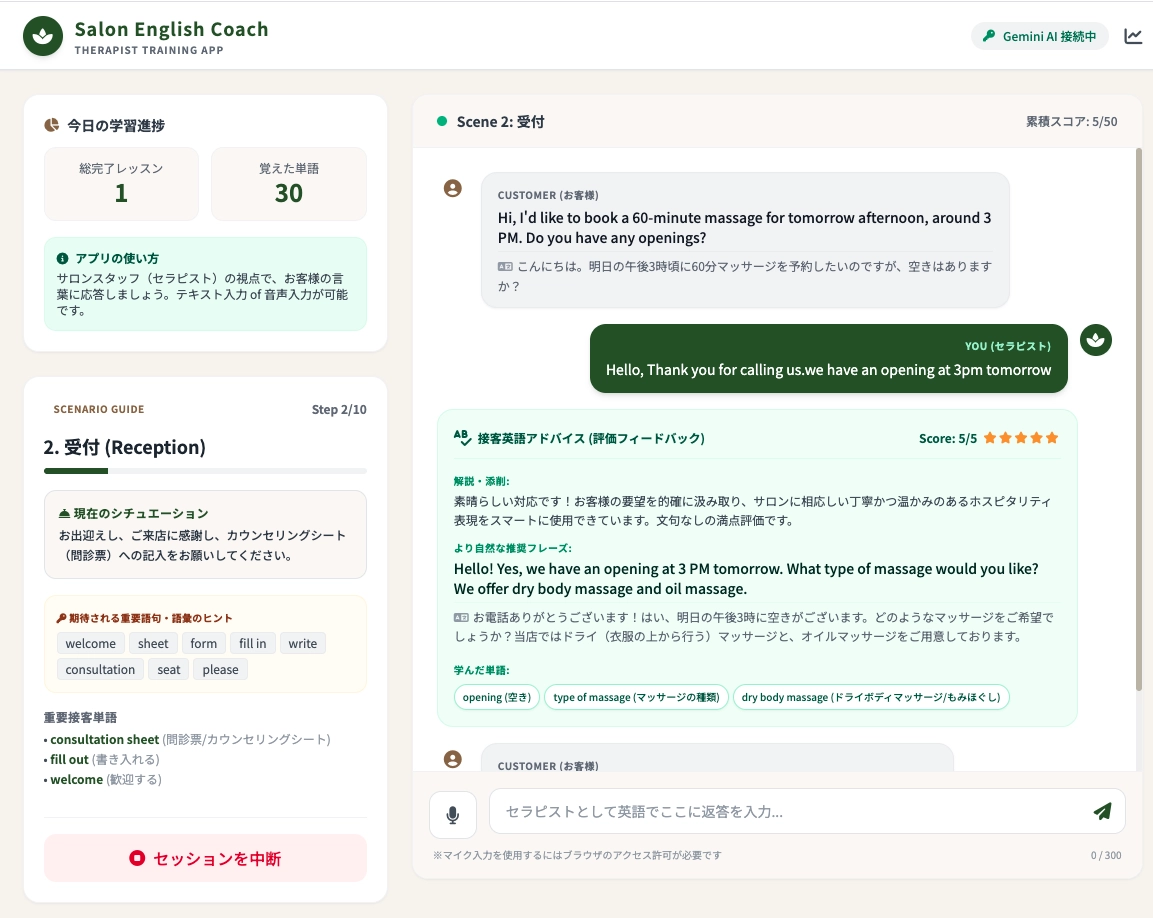Viewport: 1153px width, 918px height.
Task: Click the microphone voice input button
Action: pyautogui.click(x=453, y=814)
